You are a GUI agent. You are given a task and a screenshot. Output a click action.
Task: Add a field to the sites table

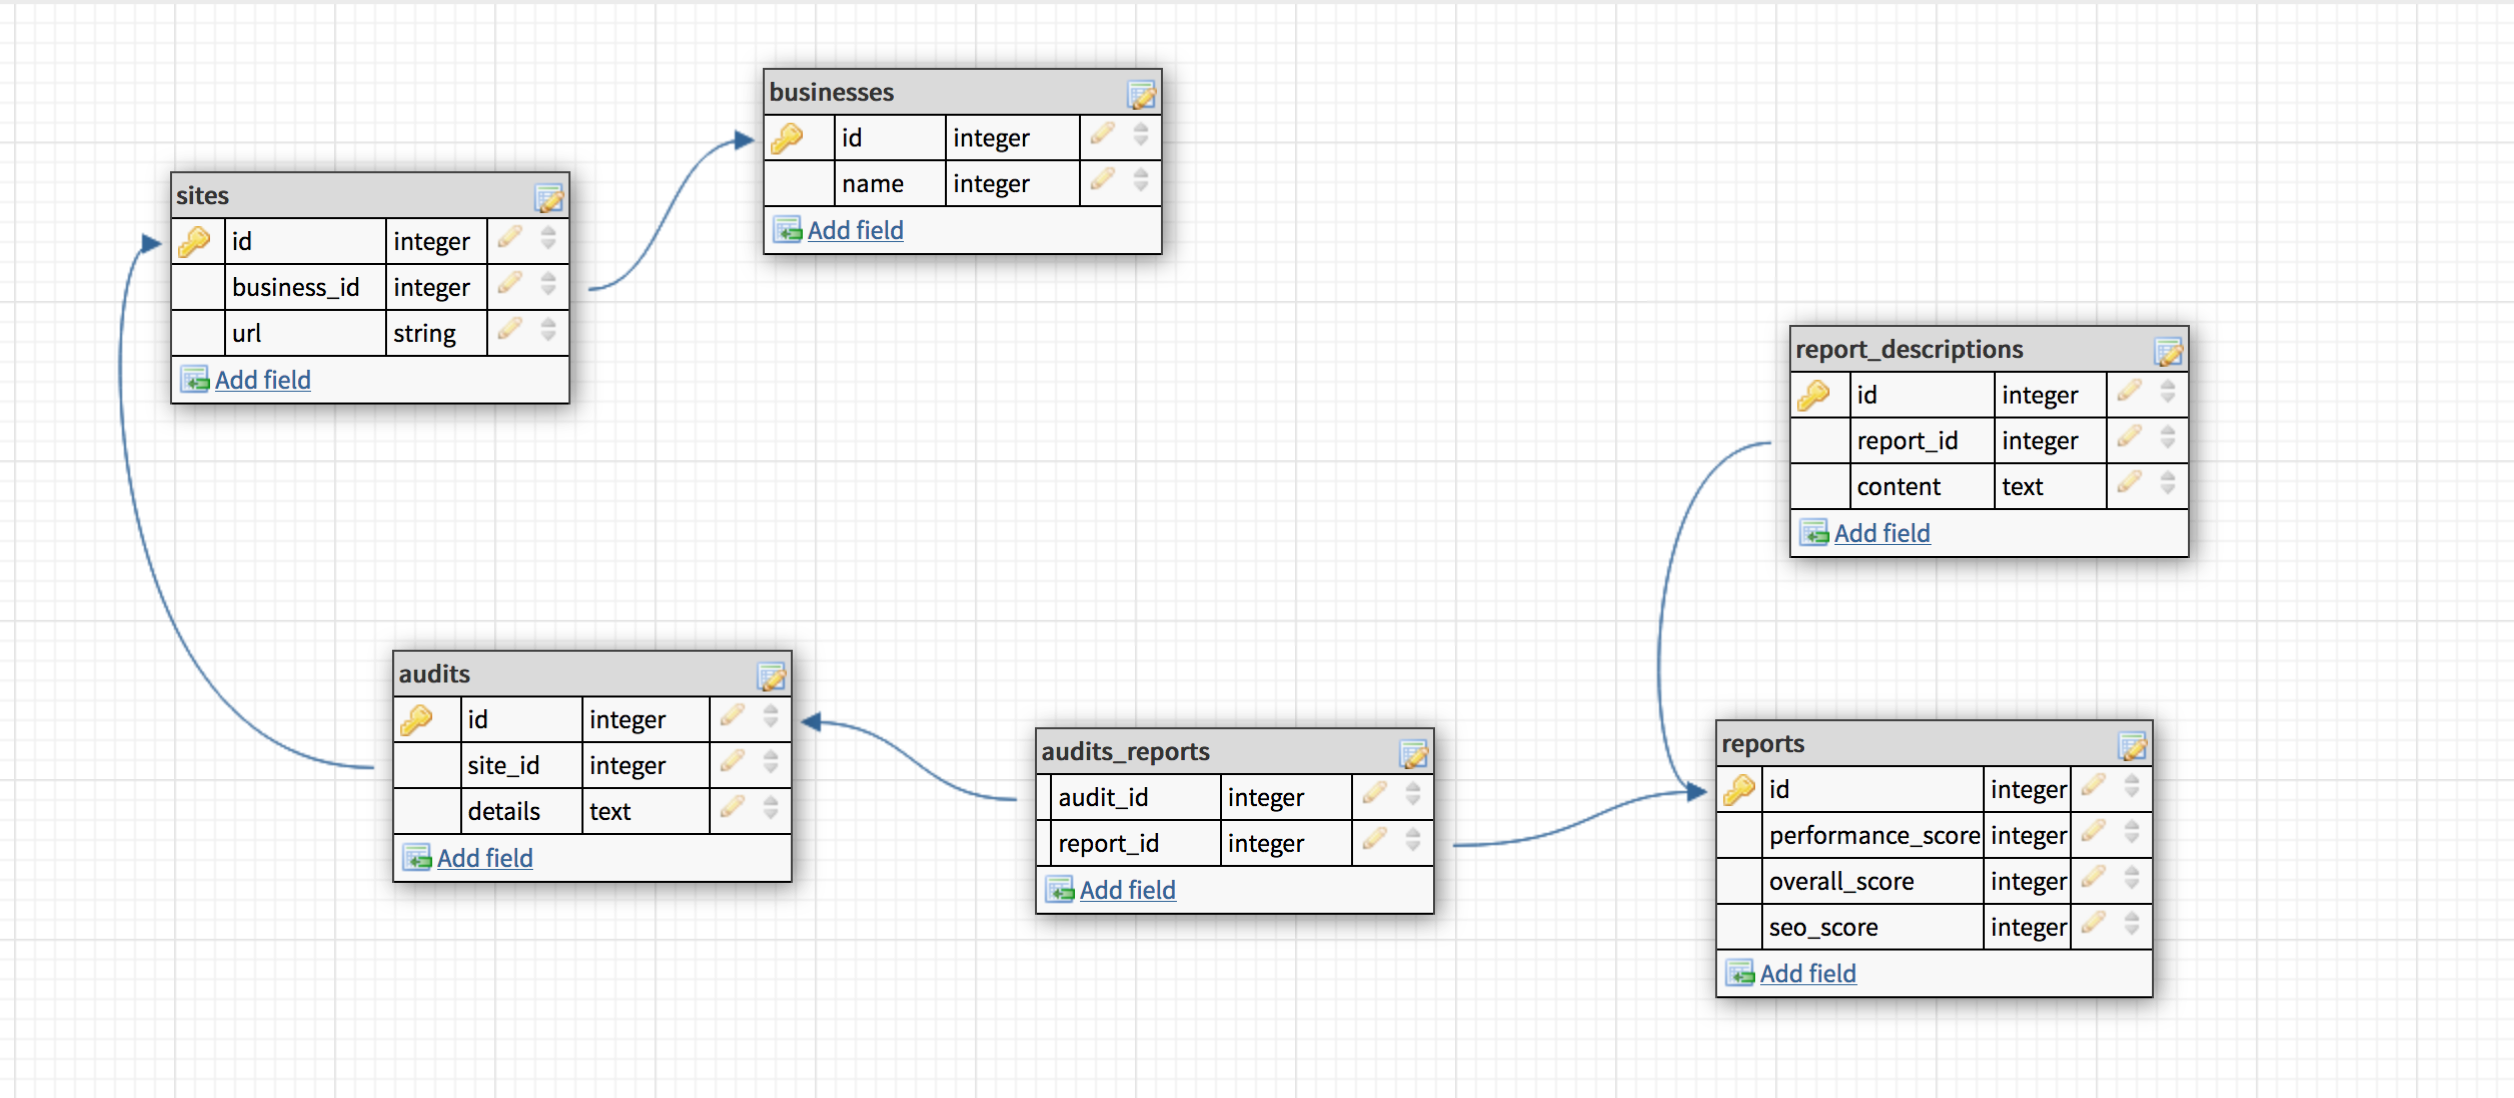pos(262,380)
